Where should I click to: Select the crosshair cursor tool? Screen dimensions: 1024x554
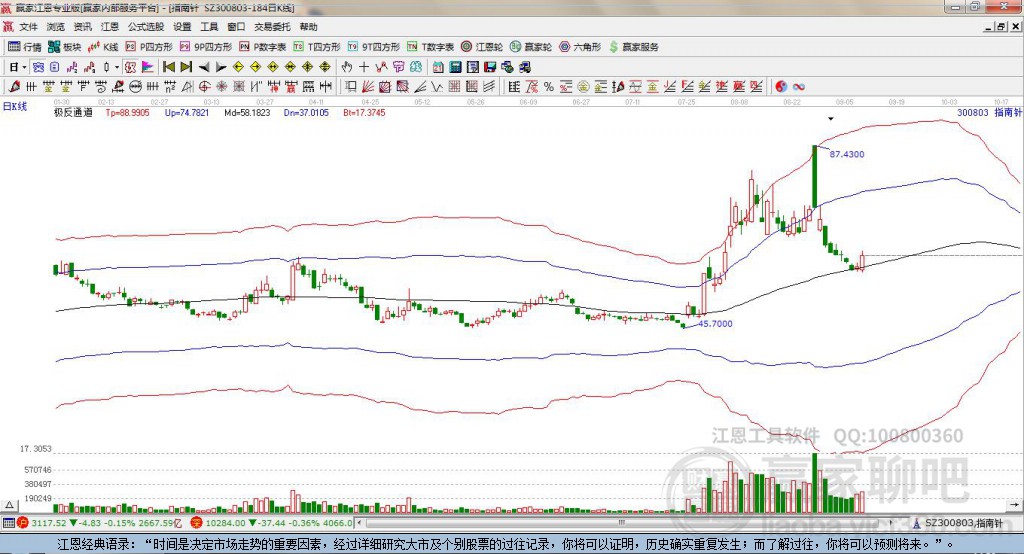click(x=364, y=67)
